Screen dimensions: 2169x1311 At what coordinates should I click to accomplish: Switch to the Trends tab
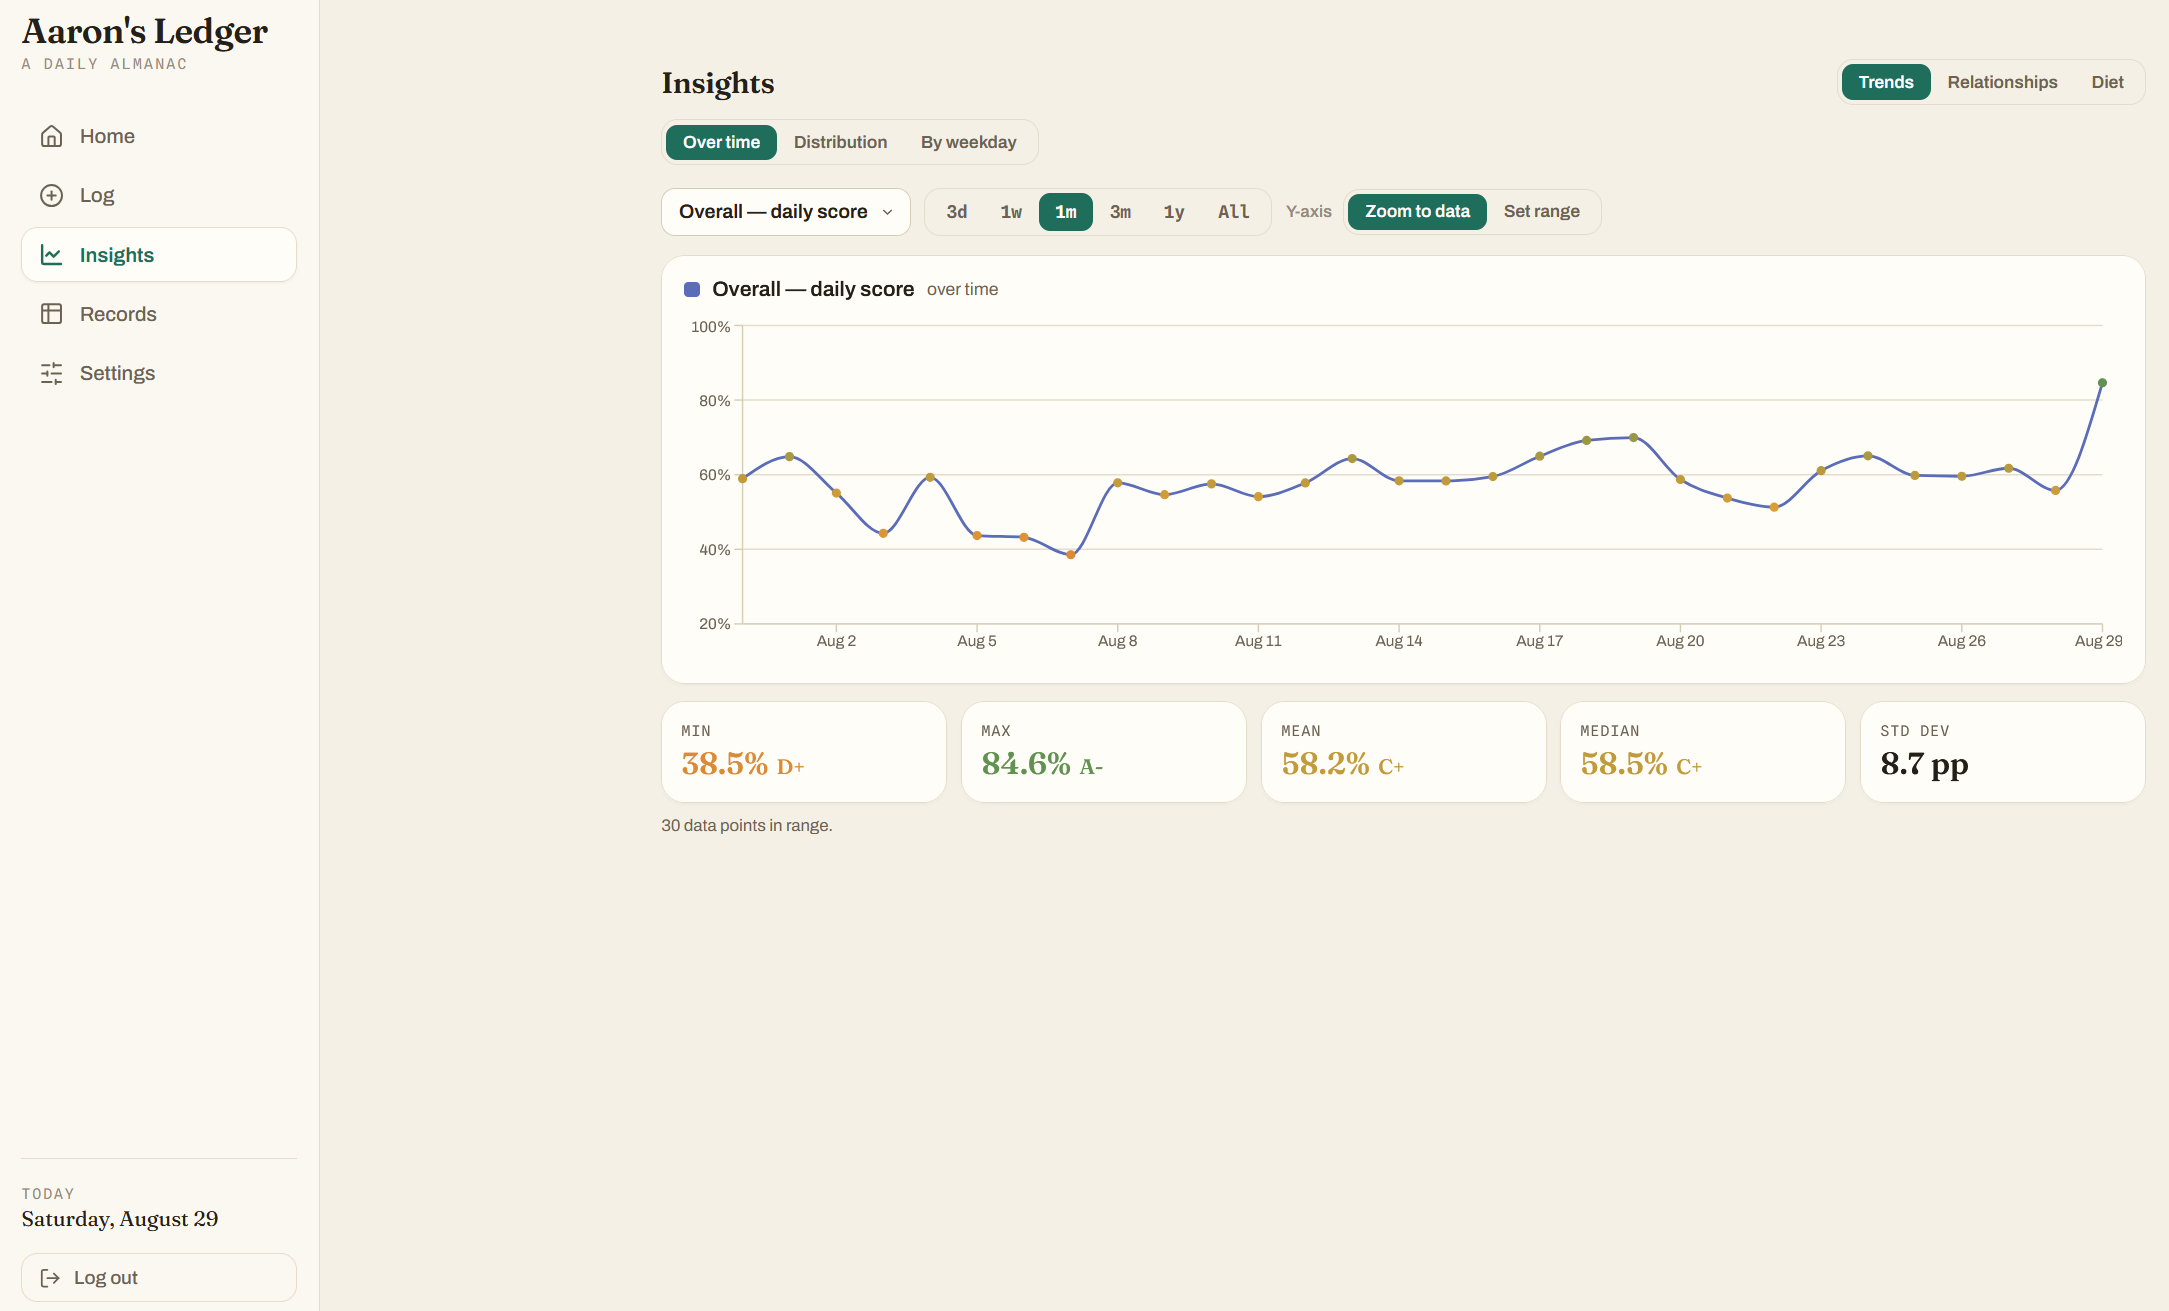click(x=1885, y=82)
